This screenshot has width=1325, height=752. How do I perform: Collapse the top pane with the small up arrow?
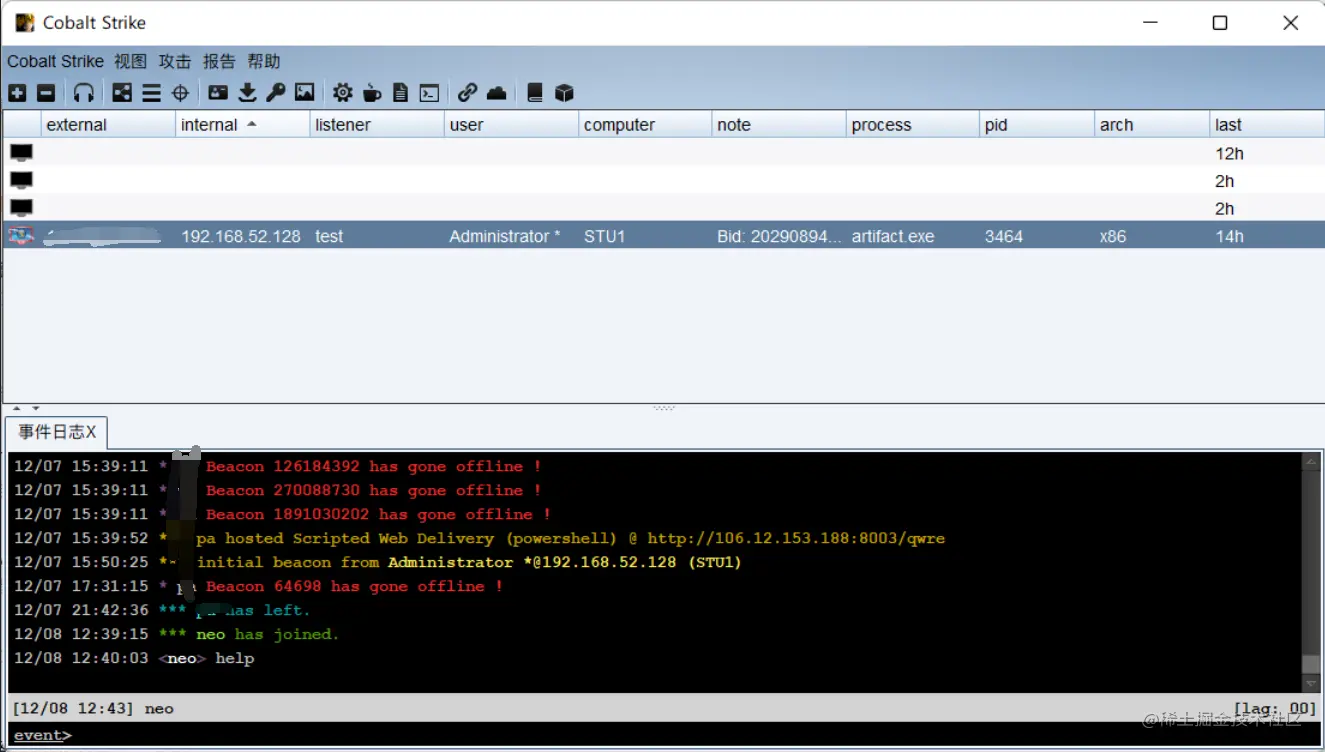(17, 408)
